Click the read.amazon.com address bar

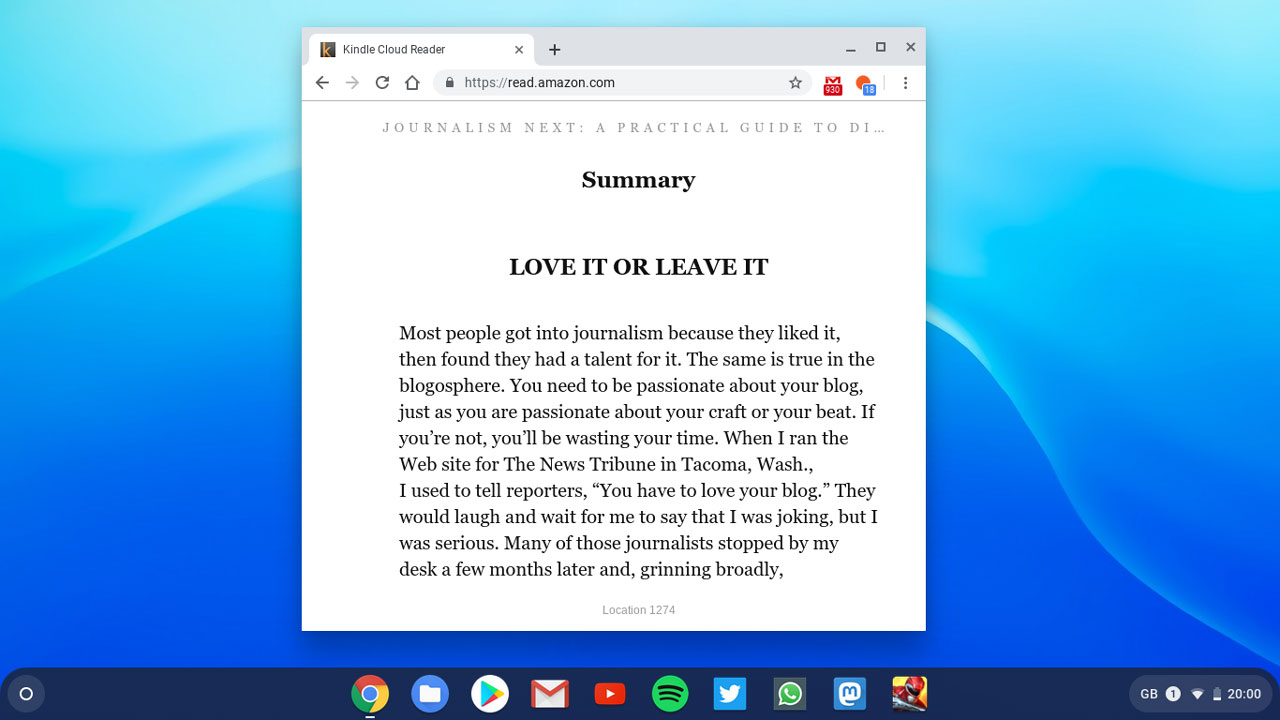pos(621,83)
